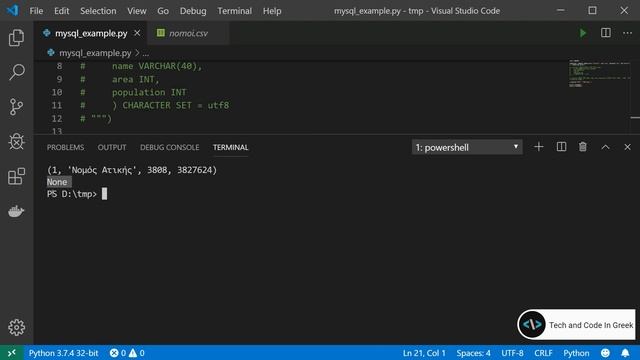
Task: Maximize the panel with up chevron
Action: coord(605,147)
